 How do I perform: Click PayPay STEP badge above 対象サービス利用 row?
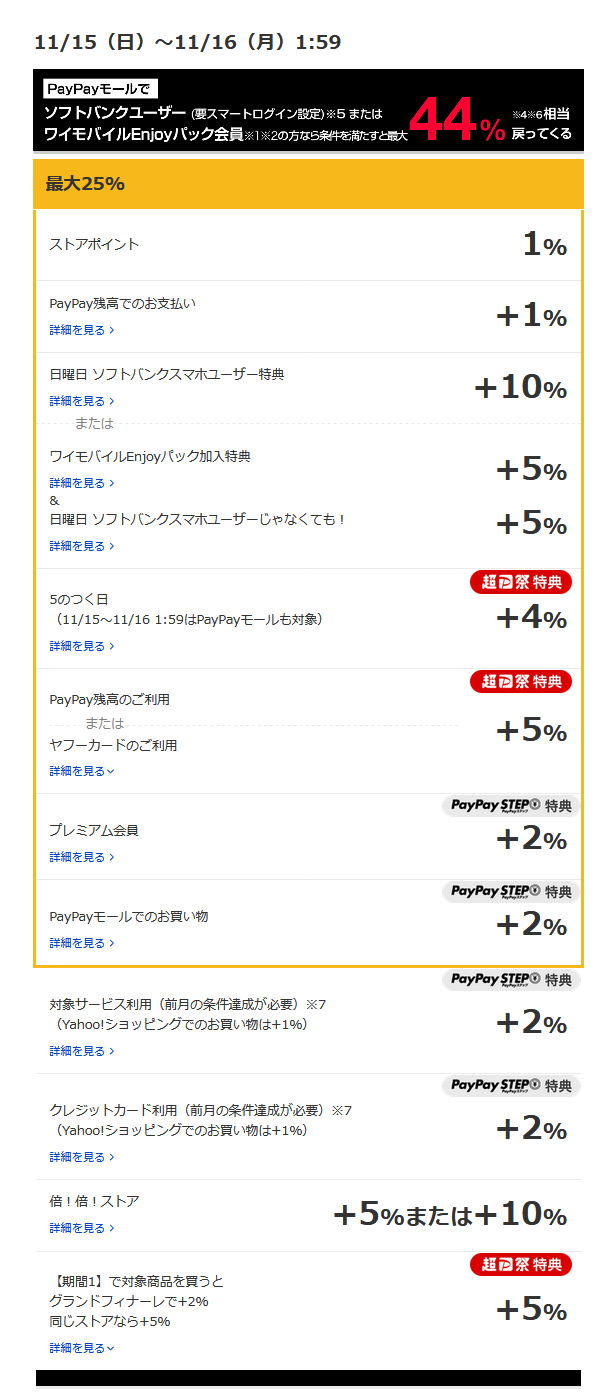(x=510, y=980)
